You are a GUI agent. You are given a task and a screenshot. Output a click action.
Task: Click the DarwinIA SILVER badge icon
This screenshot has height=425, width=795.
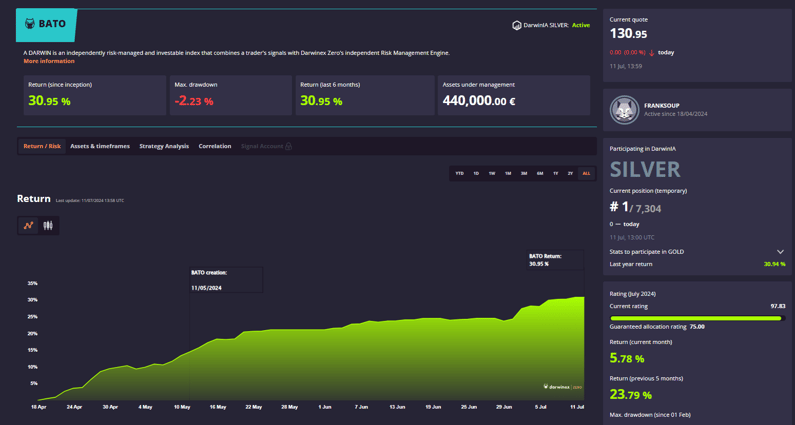point(516,25)
